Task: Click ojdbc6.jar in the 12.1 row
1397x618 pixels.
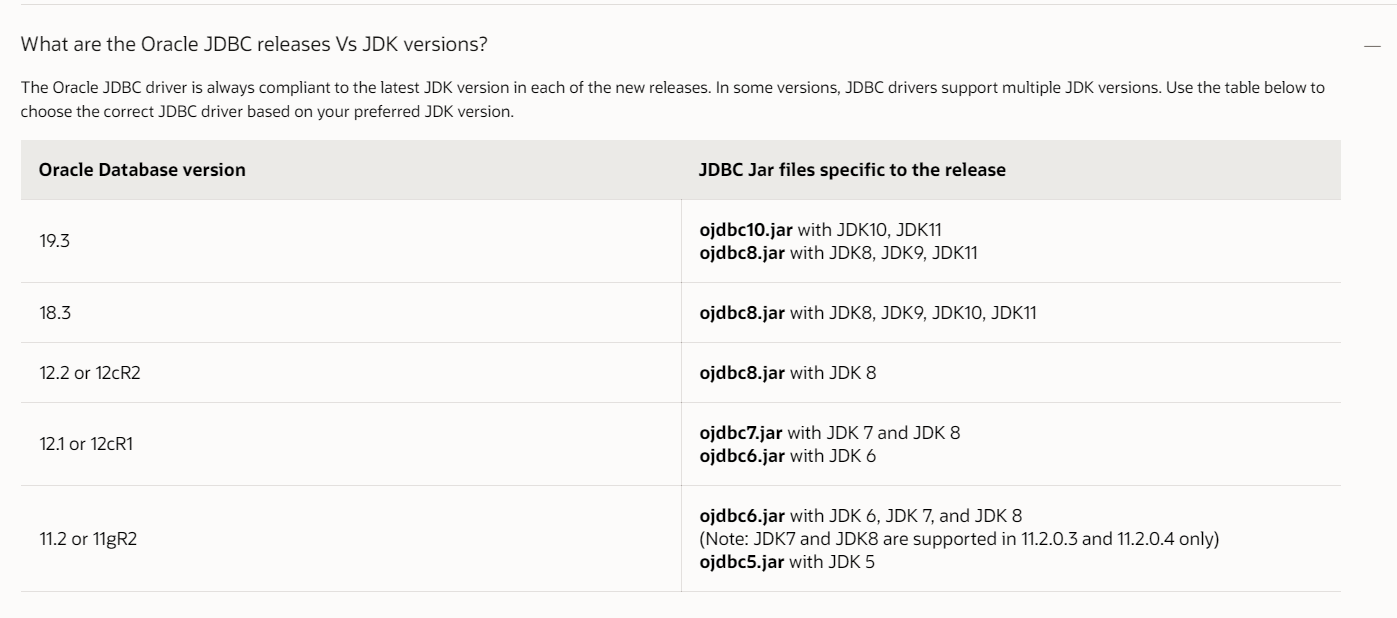Action: click(x=741, y=453)
